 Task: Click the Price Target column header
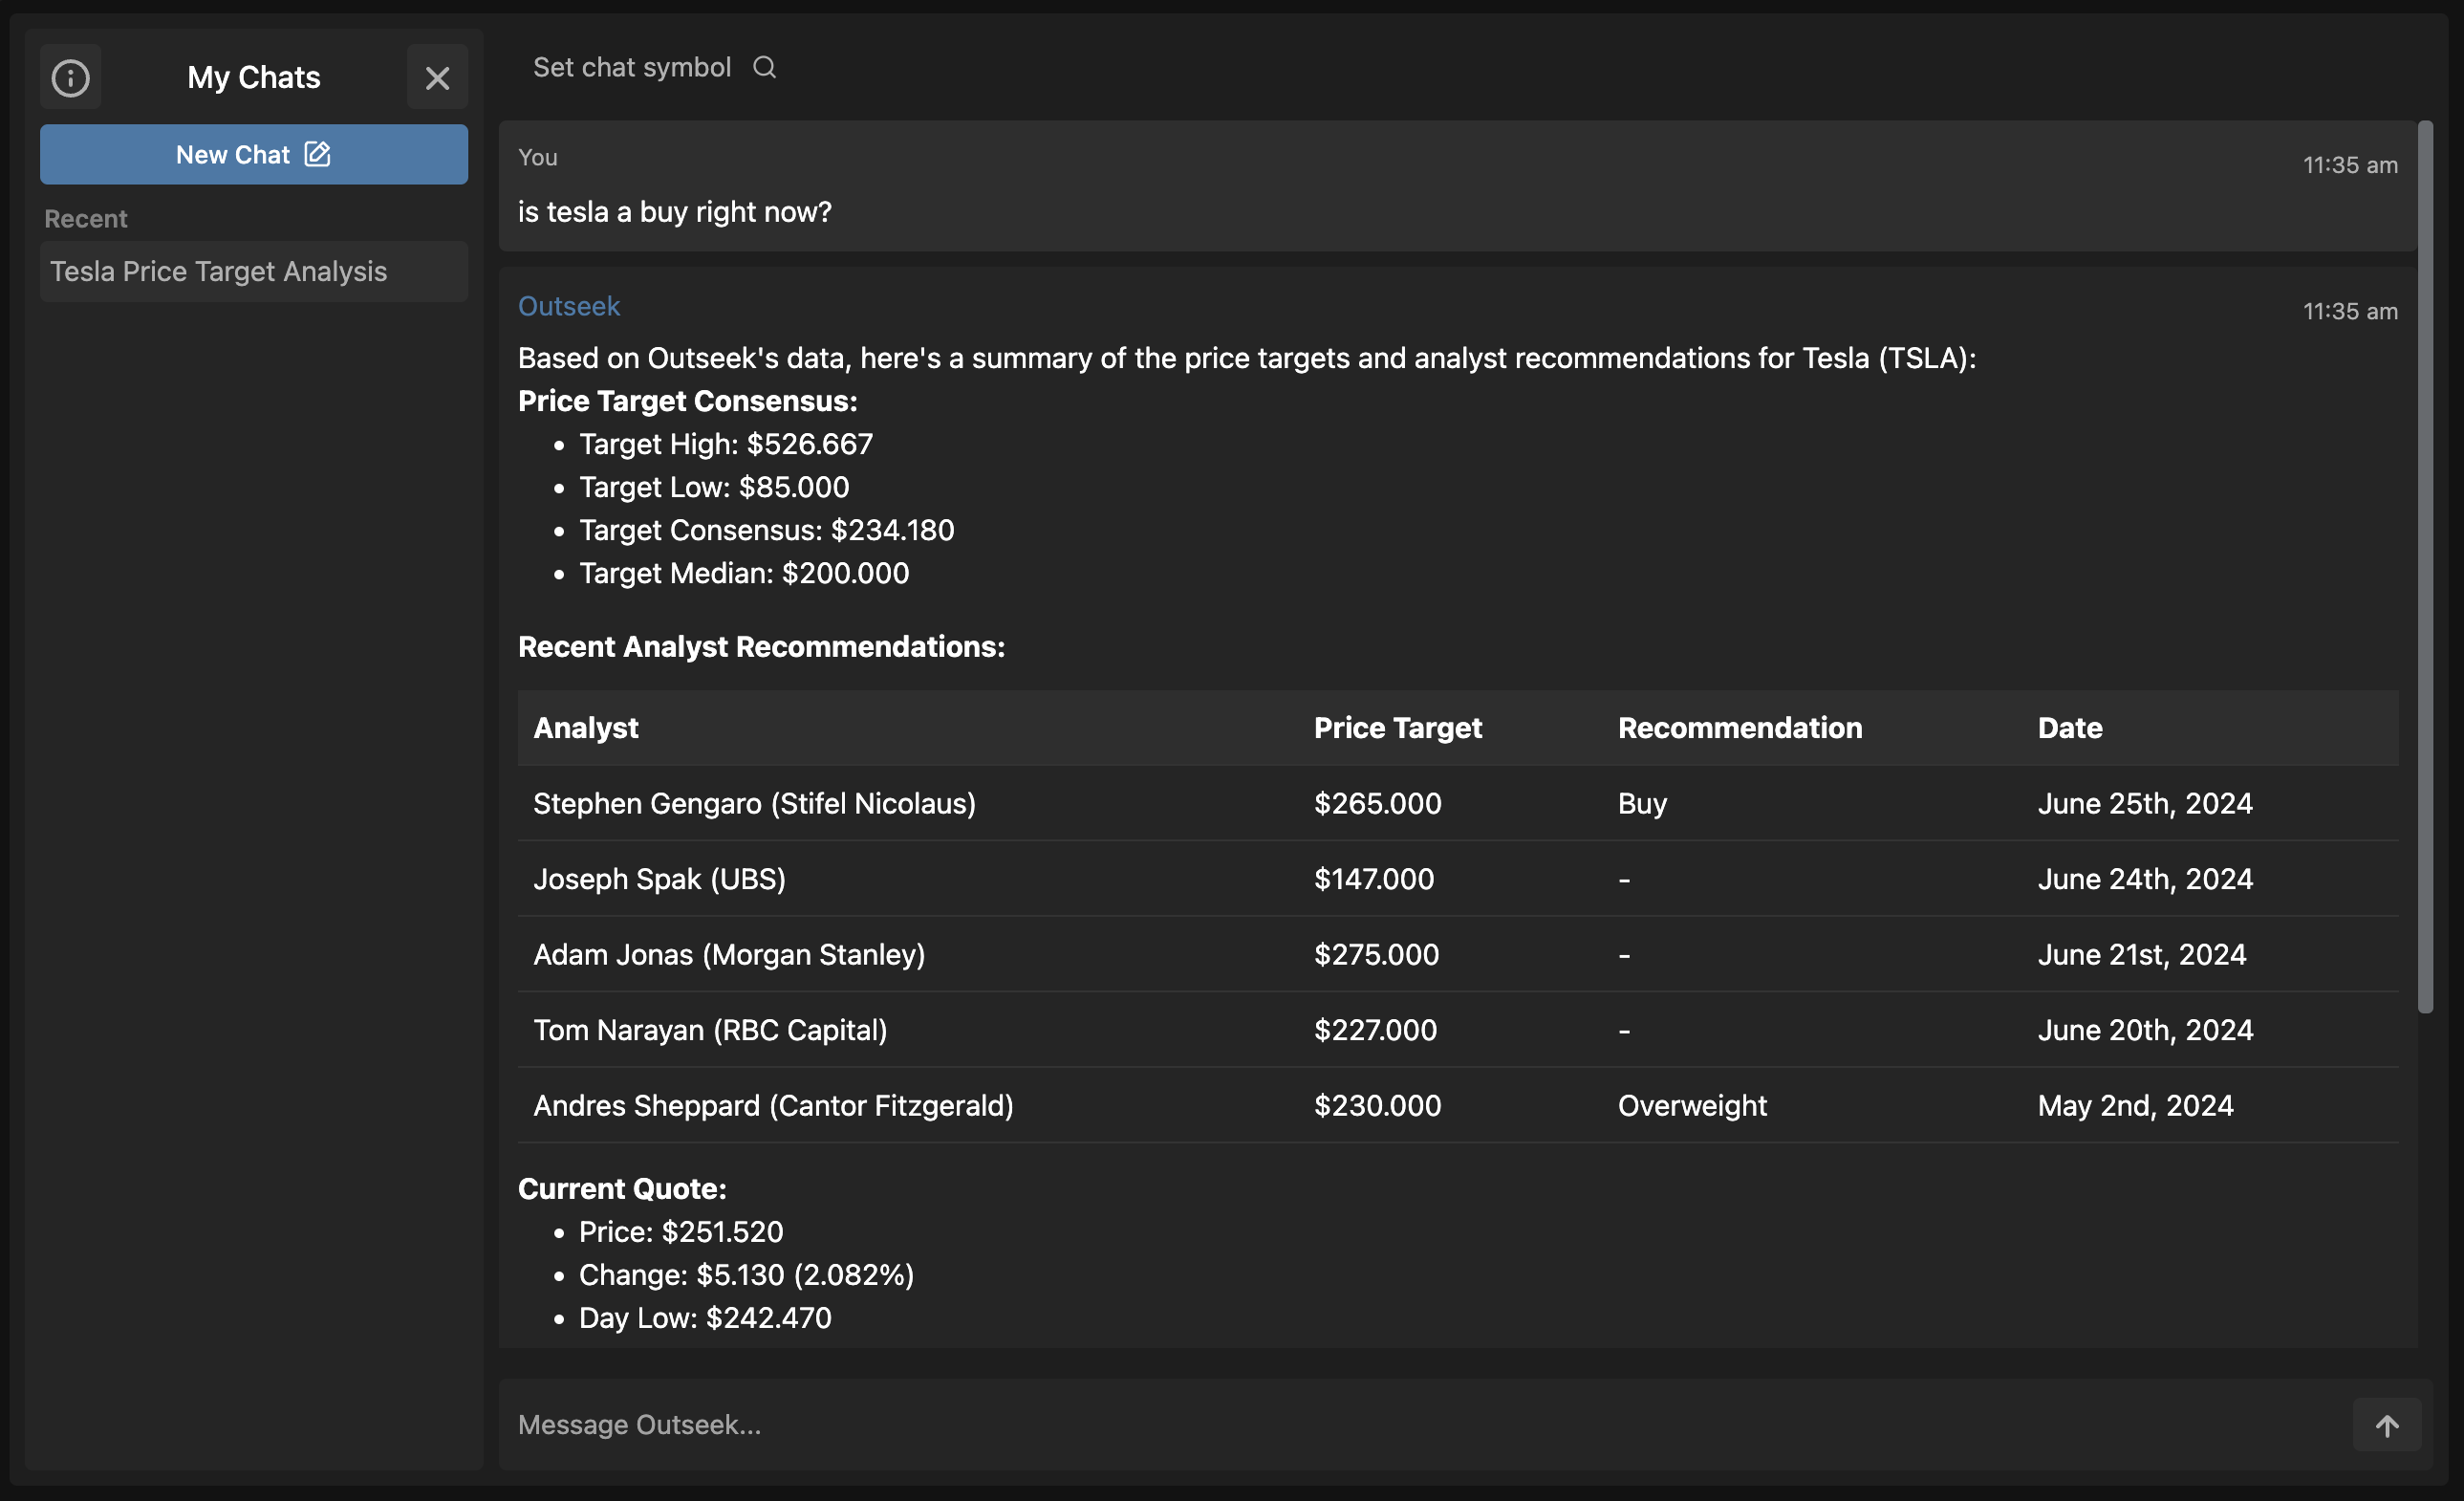[x=1397, y=727]
